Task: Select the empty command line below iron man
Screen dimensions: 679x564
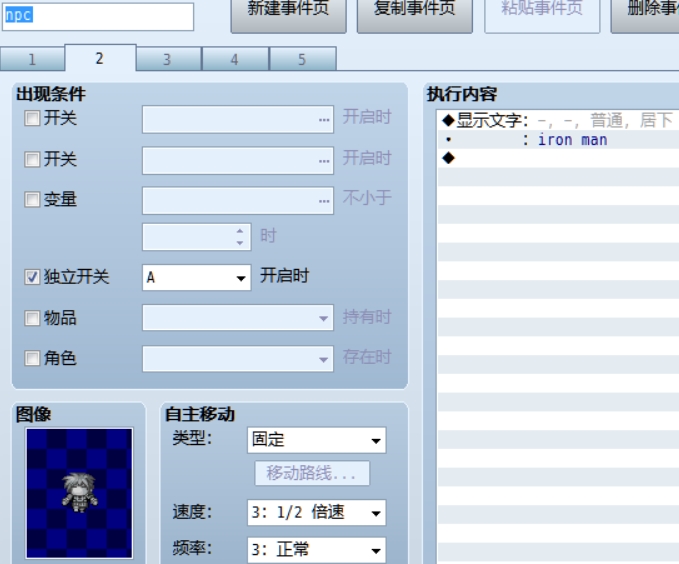Action: [558, 158]
